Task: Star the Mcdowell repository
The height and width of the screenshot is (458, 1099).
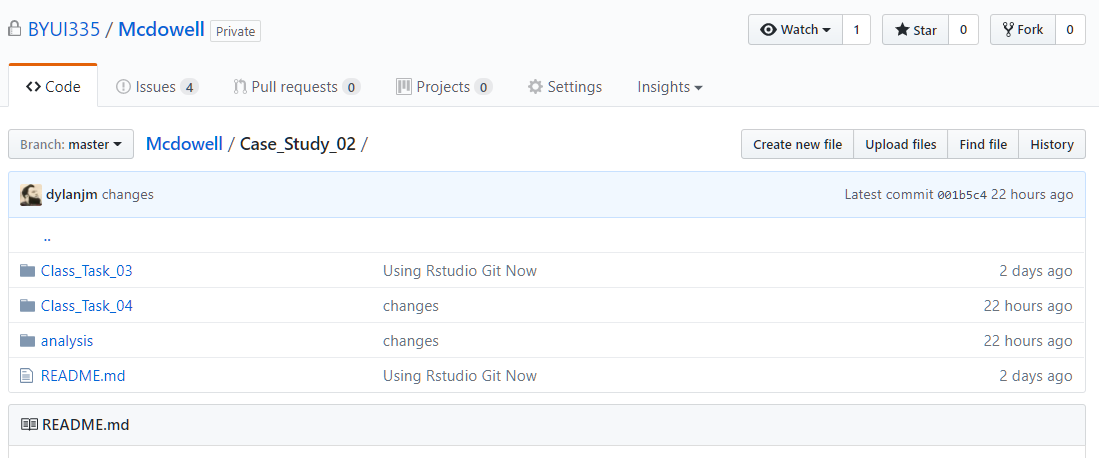Action: point(914,30)
